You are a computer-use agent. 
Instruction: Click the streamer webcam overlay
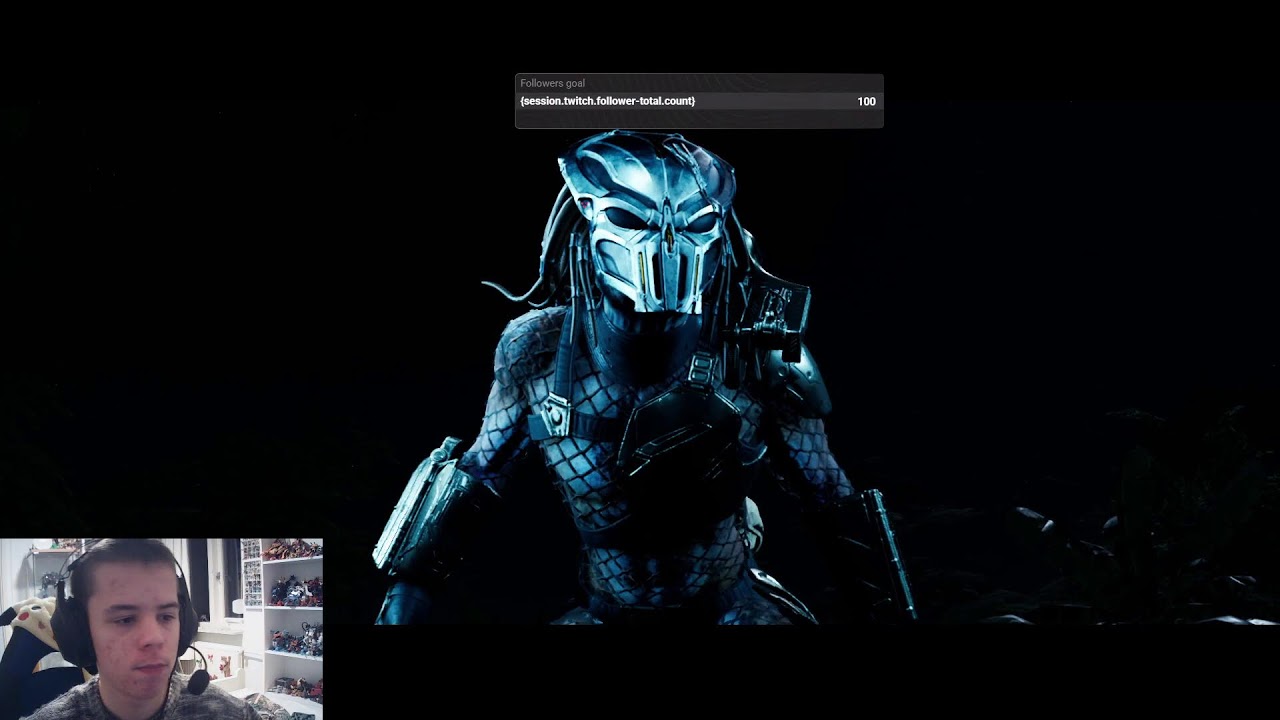pyautogui.click(x=161, y=629)
